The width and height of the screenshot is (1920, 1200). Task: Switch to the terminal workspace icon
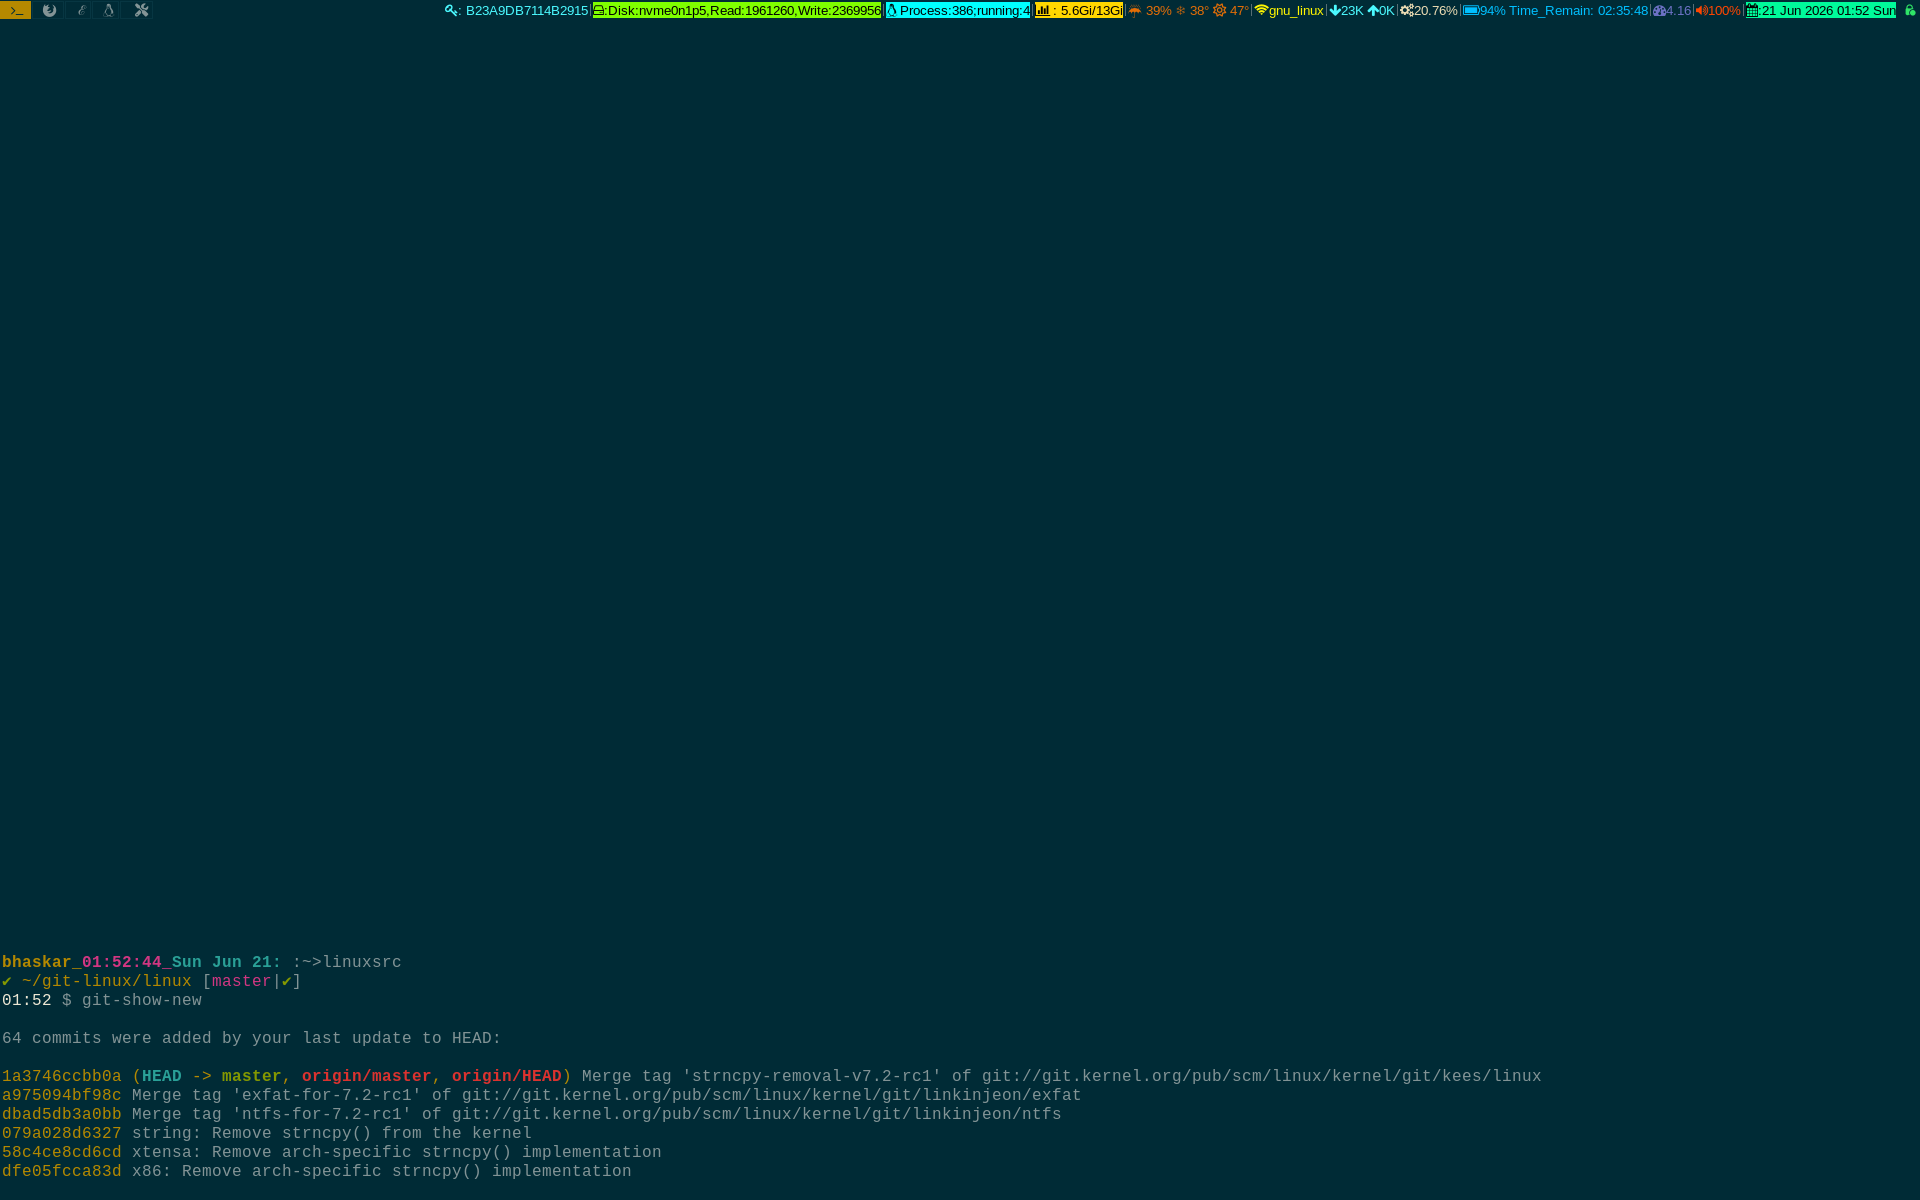(16, 10)
